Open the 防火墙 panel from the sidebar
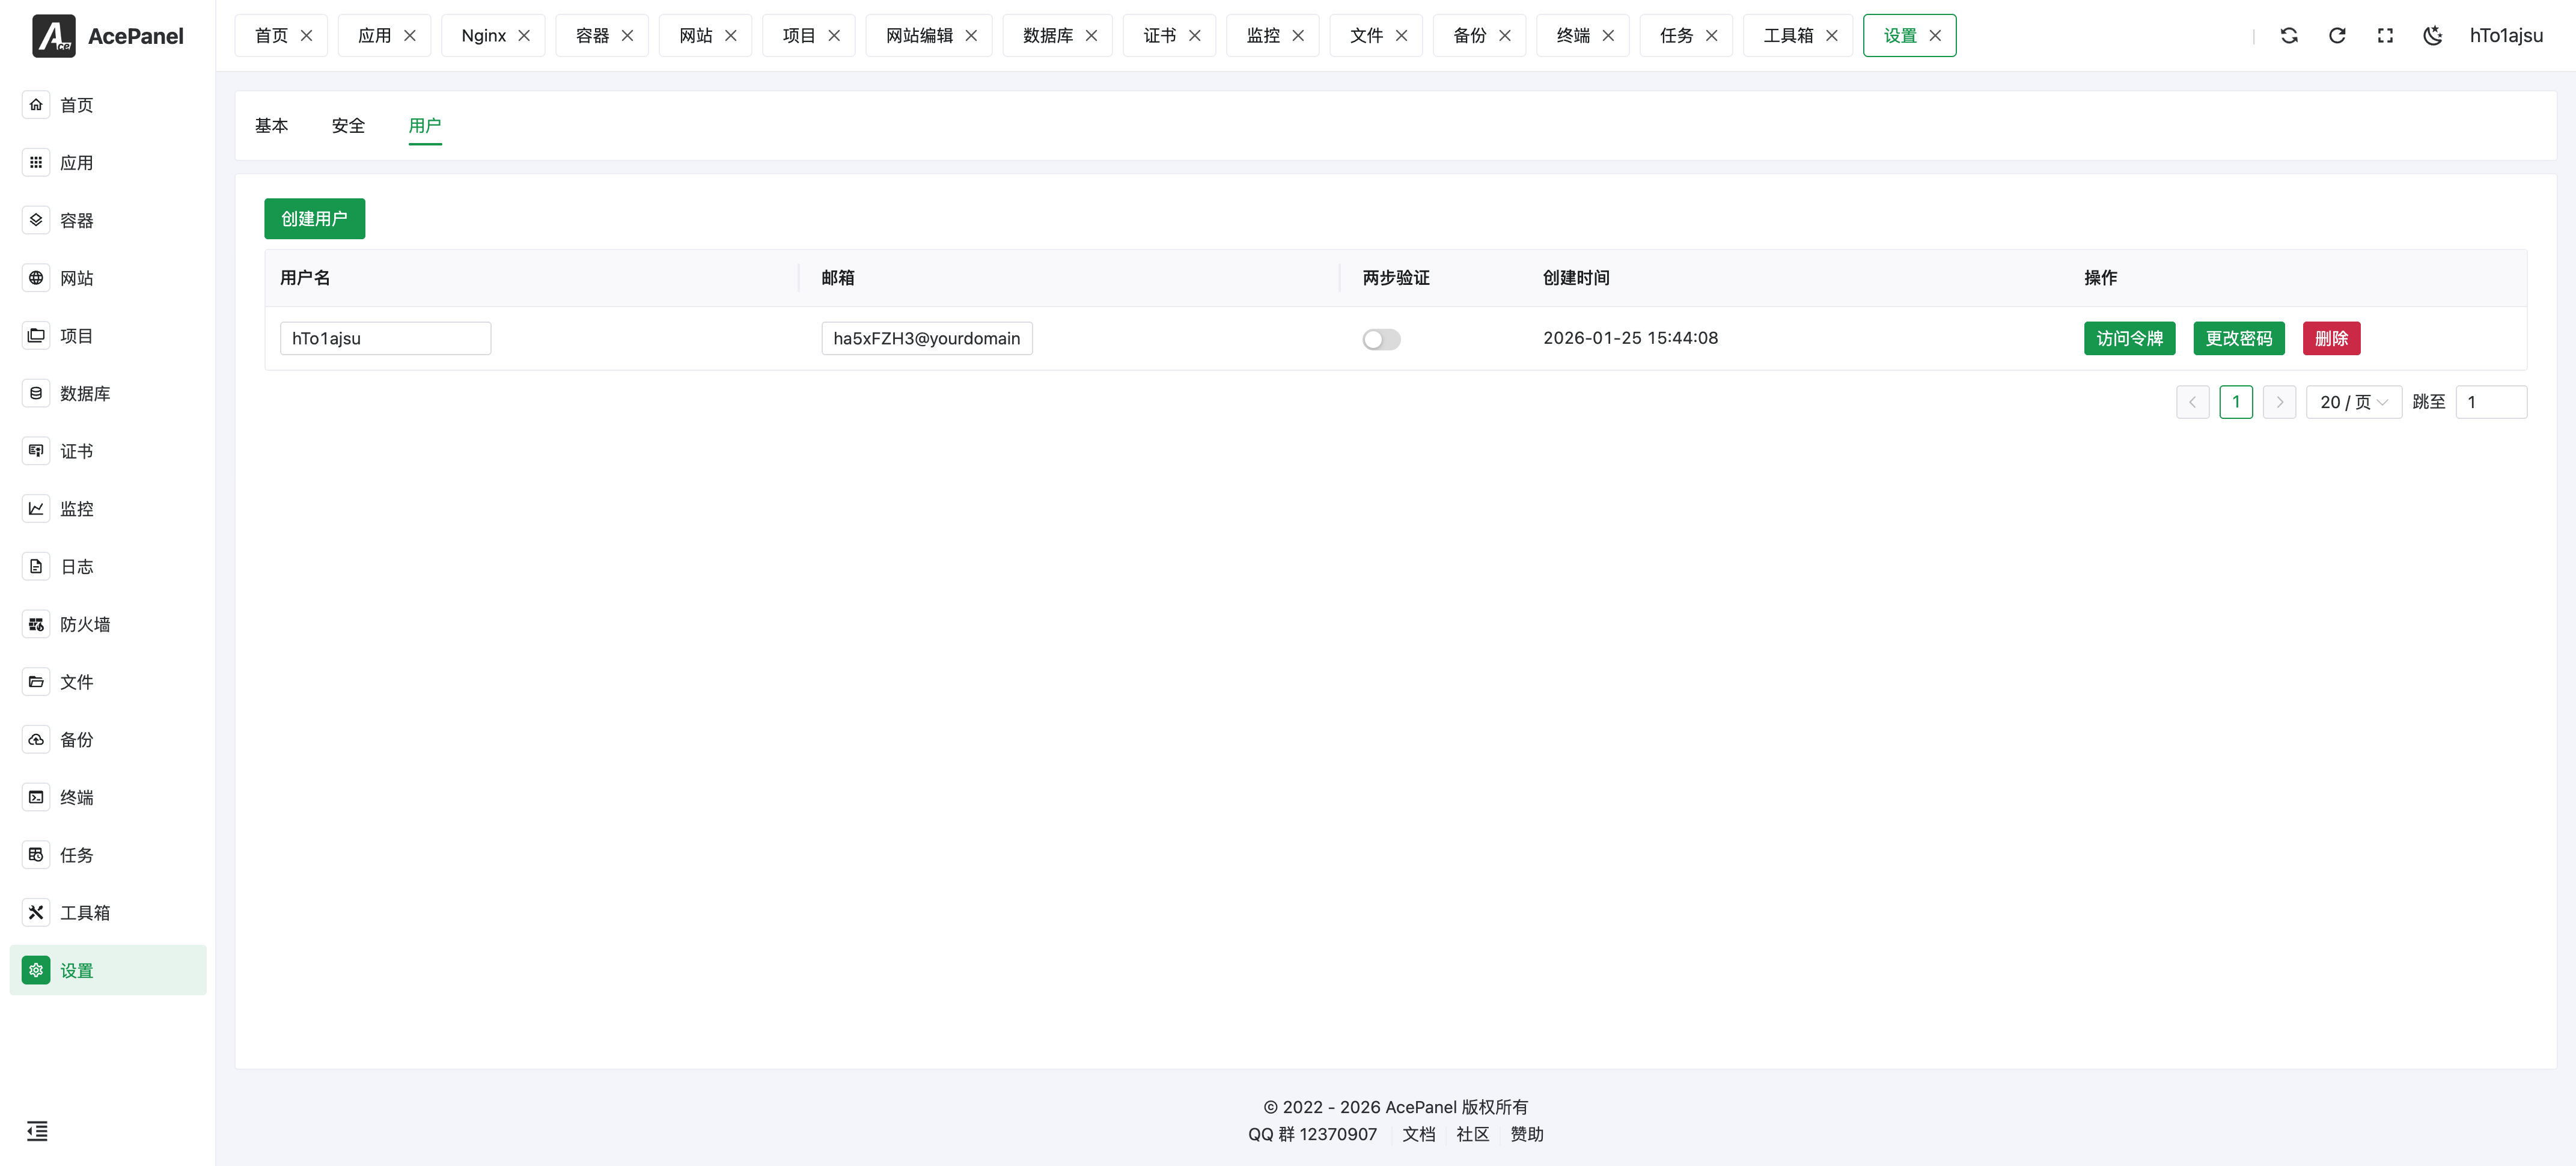Image resolution: width=2576 pixels, height=1166 pixels. click(x=84, y=623)
